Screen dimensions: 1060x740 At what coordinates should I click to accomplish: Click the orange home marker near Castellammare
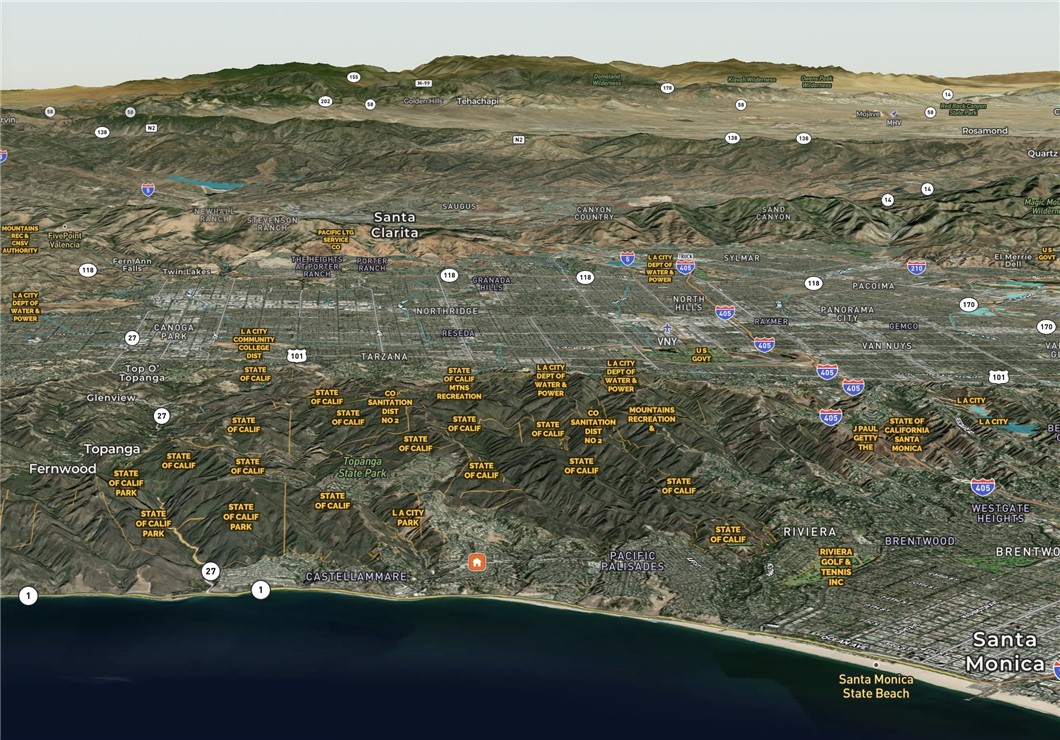pos(477,562)
